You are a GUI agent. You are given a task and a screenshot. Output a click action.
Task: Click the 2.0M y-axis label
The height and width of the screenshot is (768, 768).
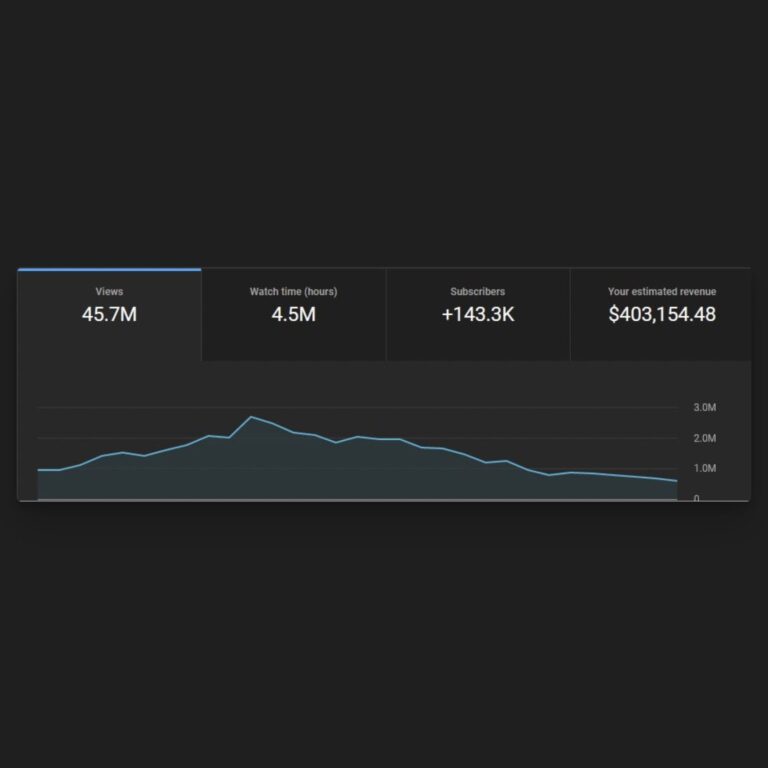coord(704,438)
